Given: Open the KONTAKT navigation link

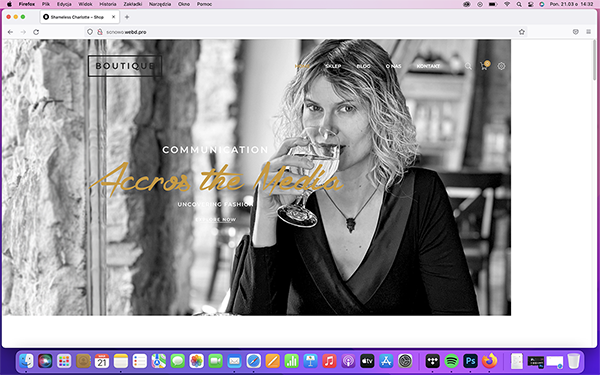Looking at the screenshot, I should pyautogui.click(x=428, y=66).
